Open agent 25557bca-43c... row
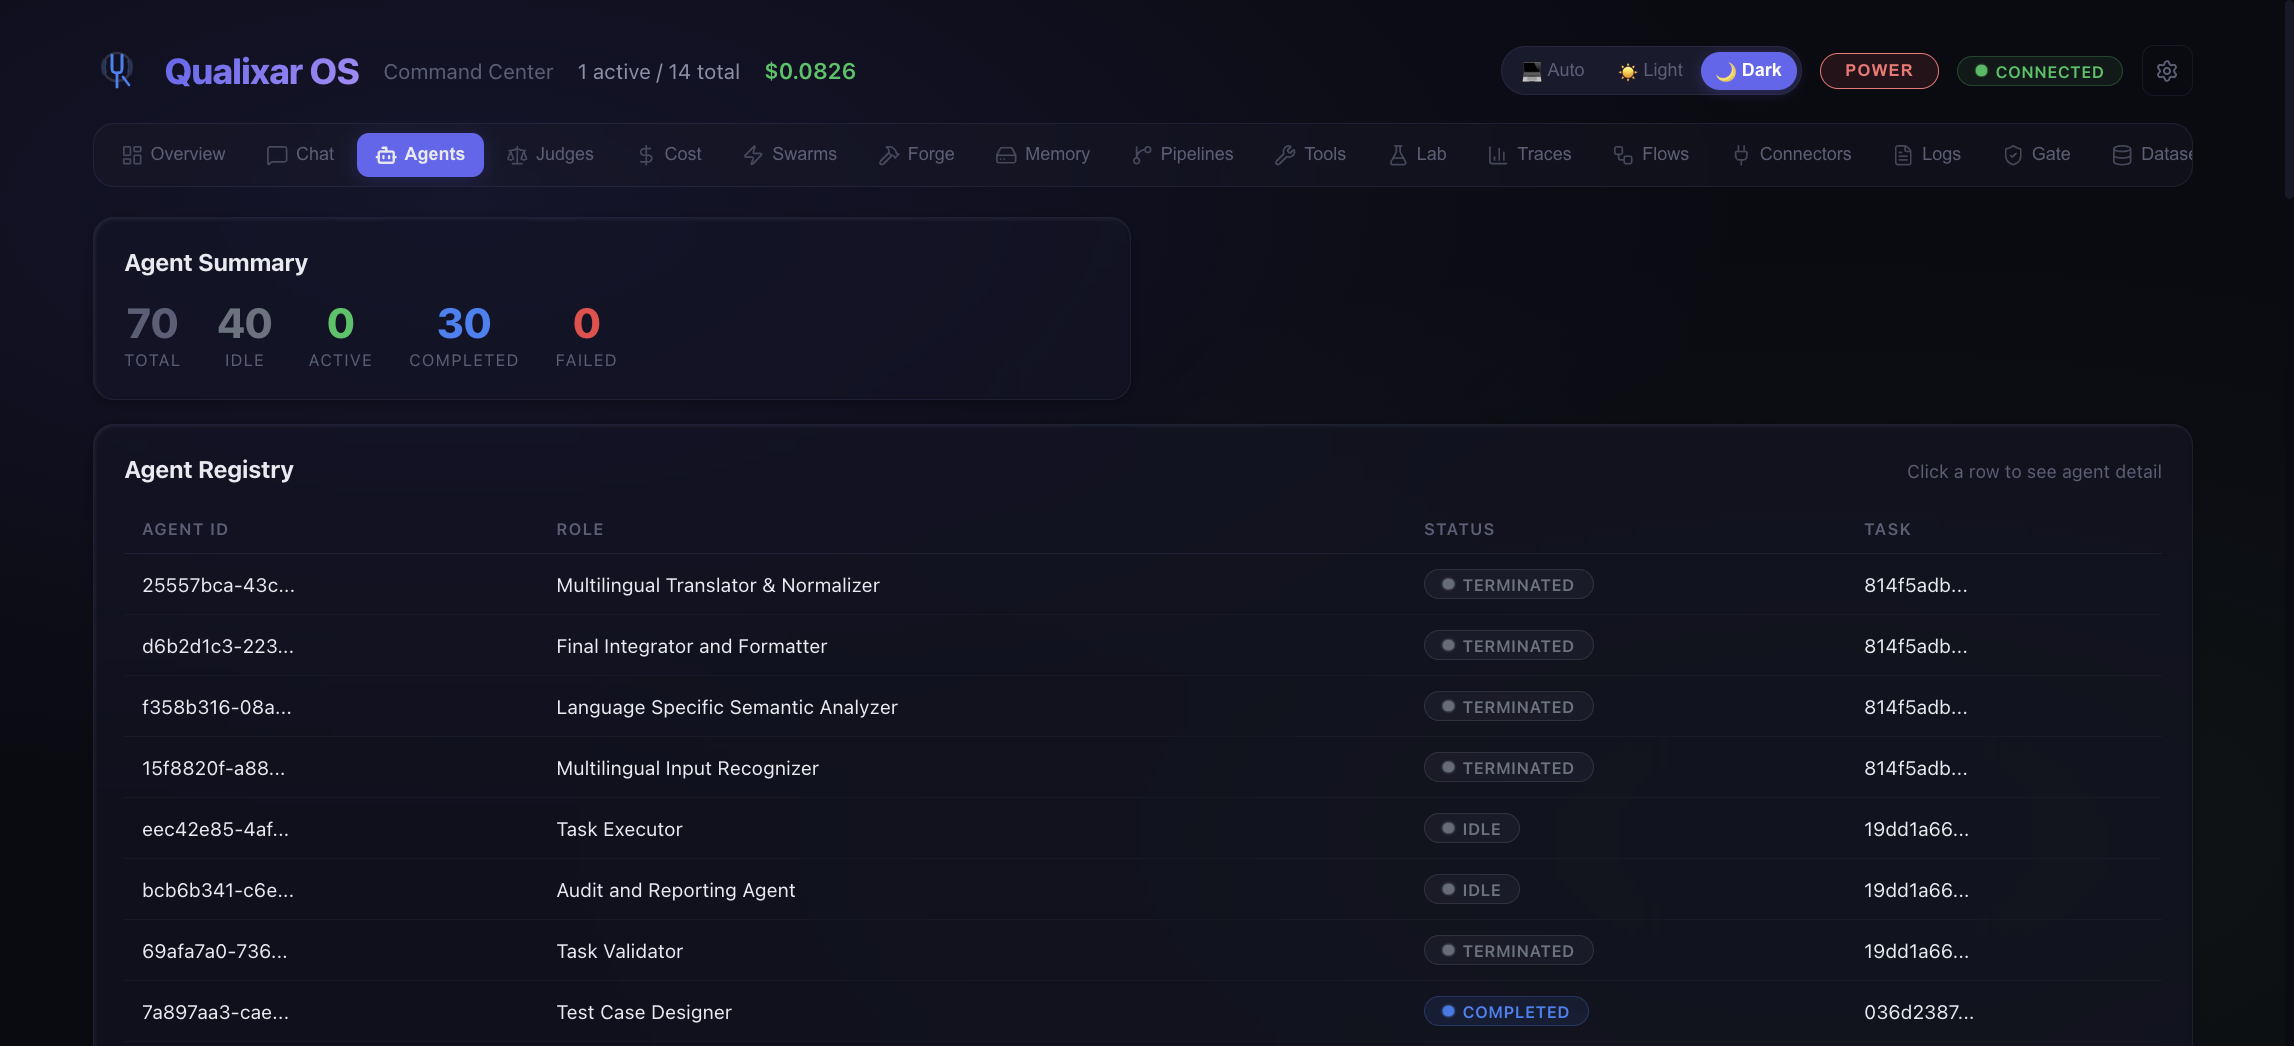 click(1143, 585)
